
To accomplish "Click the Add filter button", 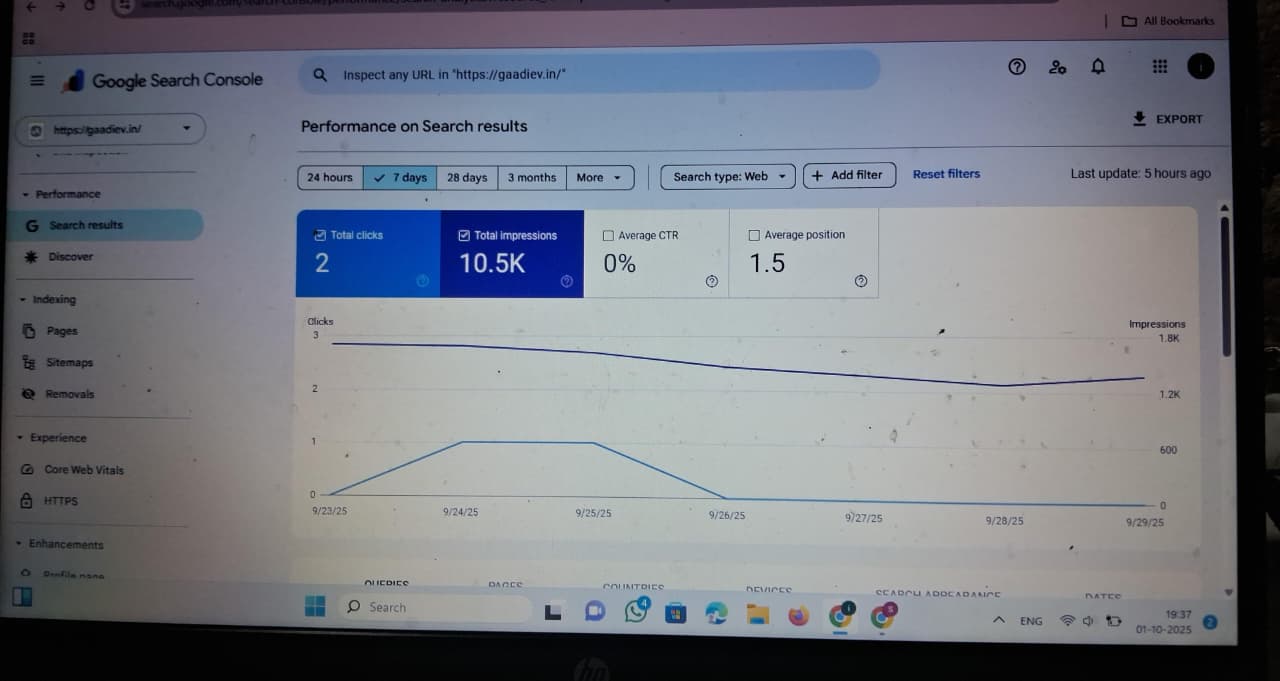I will [848, 175].
